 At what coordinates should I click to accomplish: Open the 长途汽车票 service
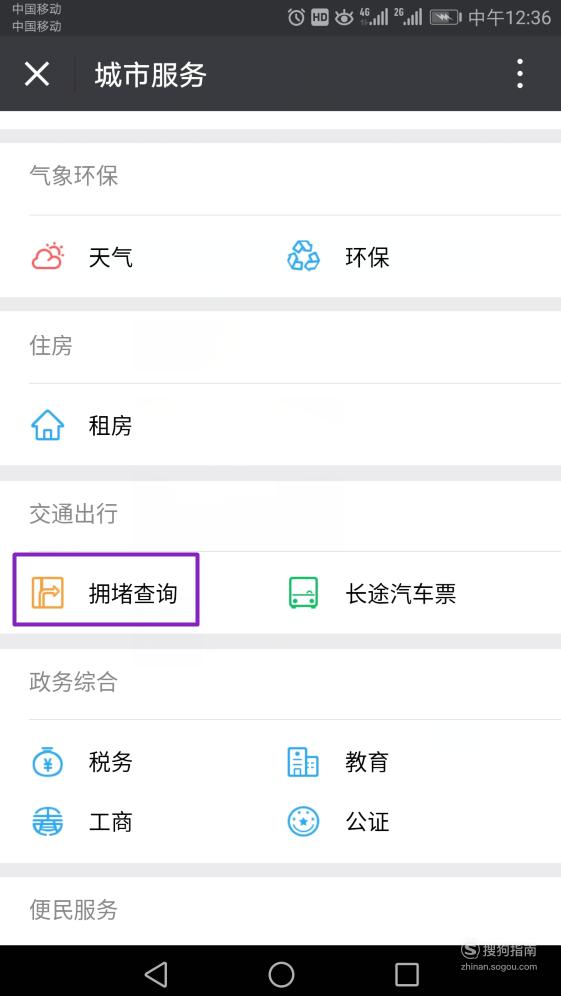(401, 594)
